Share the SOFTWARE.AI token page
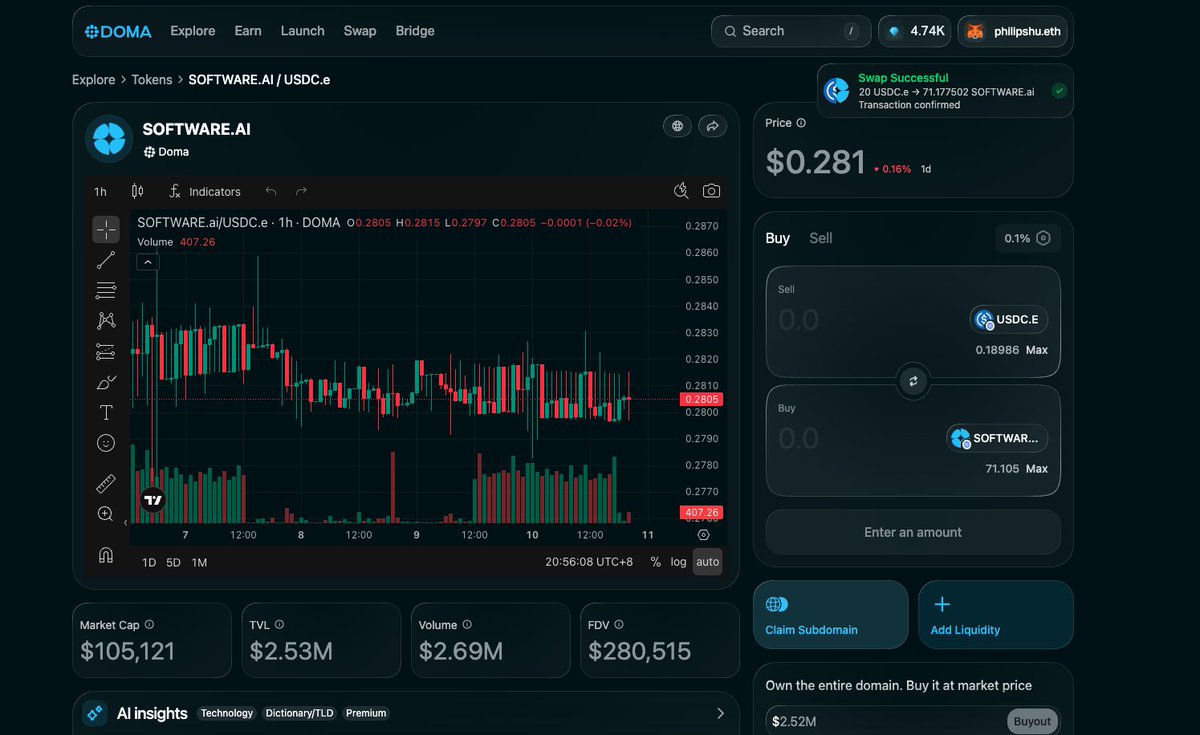The height and width of the screenshot is (735, 1200). pyautogui.click(x=712, y=126)
